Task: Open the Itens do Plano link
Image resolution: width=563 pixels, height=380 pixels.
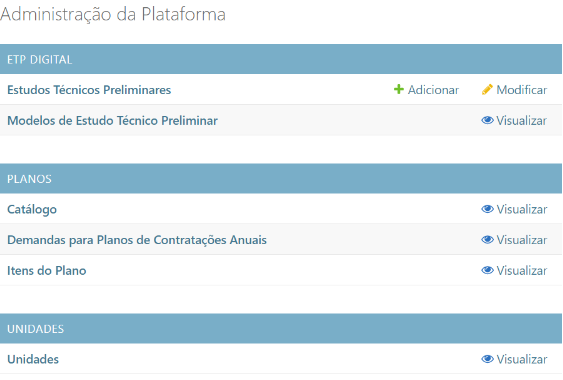Action: (x=47, y=270)
